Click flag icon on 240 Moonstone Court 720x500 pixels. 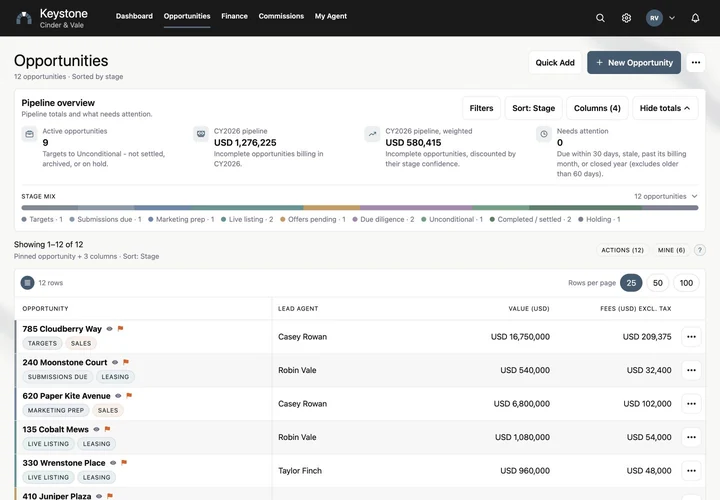click(x=126, y=362)
